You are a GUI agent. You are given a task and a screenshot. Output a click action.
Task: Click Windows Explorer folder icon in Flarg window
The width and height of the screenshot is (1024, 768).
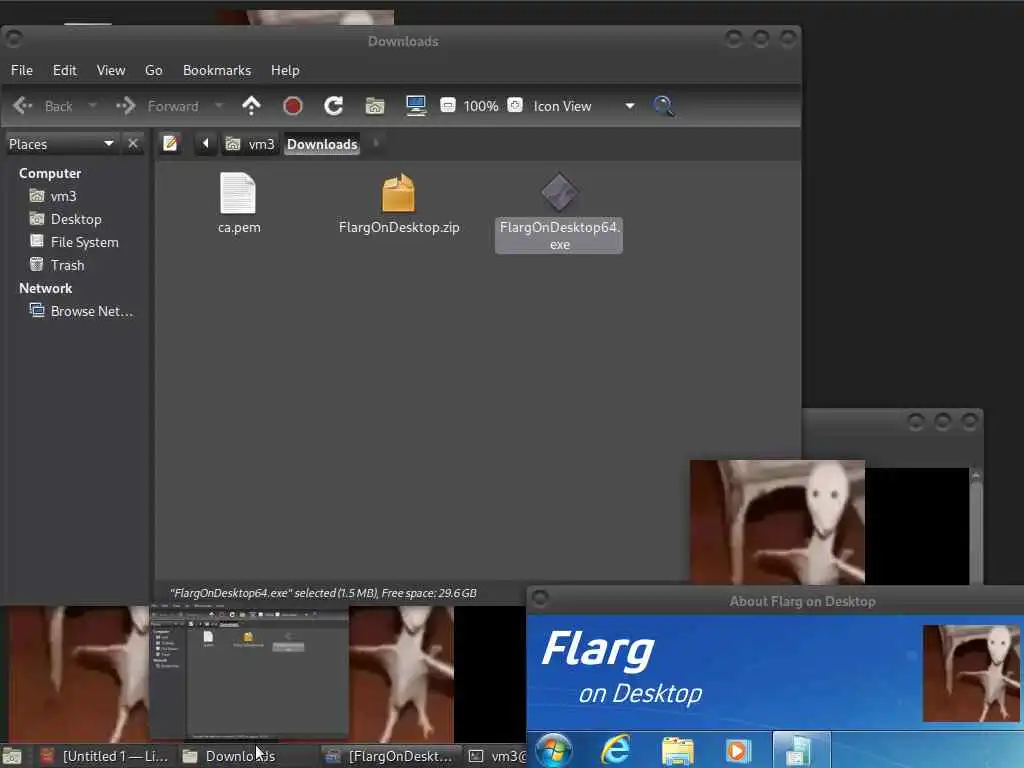(x=677, y=750)
